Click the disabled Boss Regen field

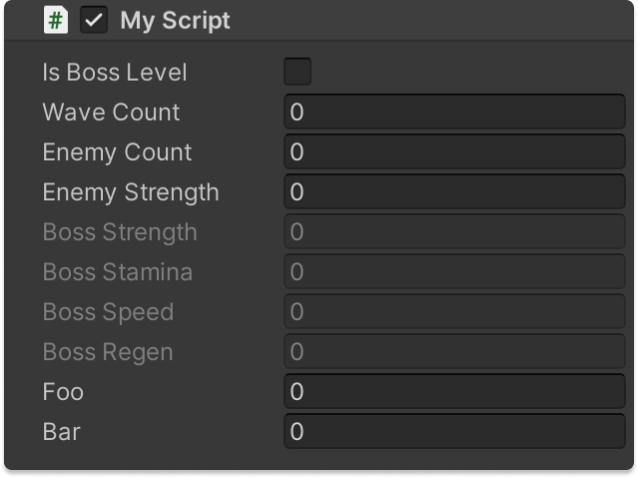[454, 352]
